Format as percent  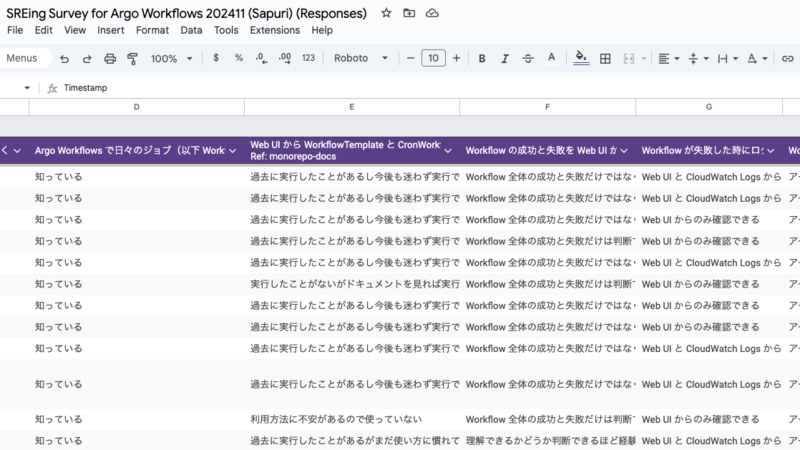pos(238,58)
